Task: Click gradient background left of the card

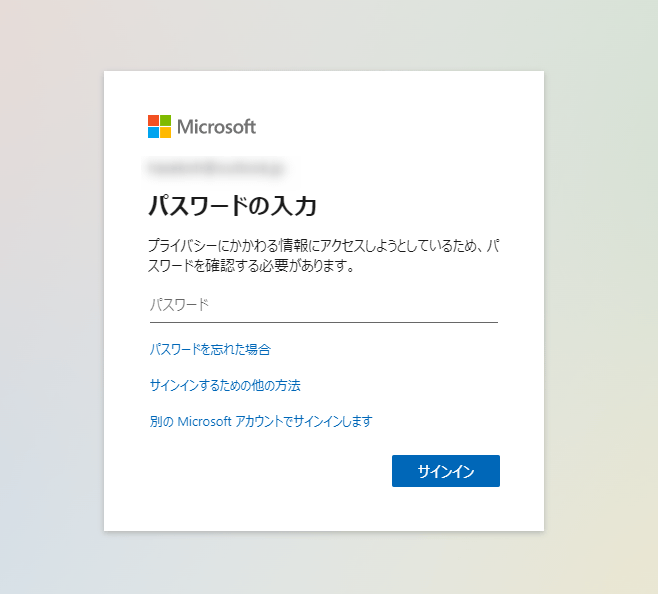Action: coord(50,294)
